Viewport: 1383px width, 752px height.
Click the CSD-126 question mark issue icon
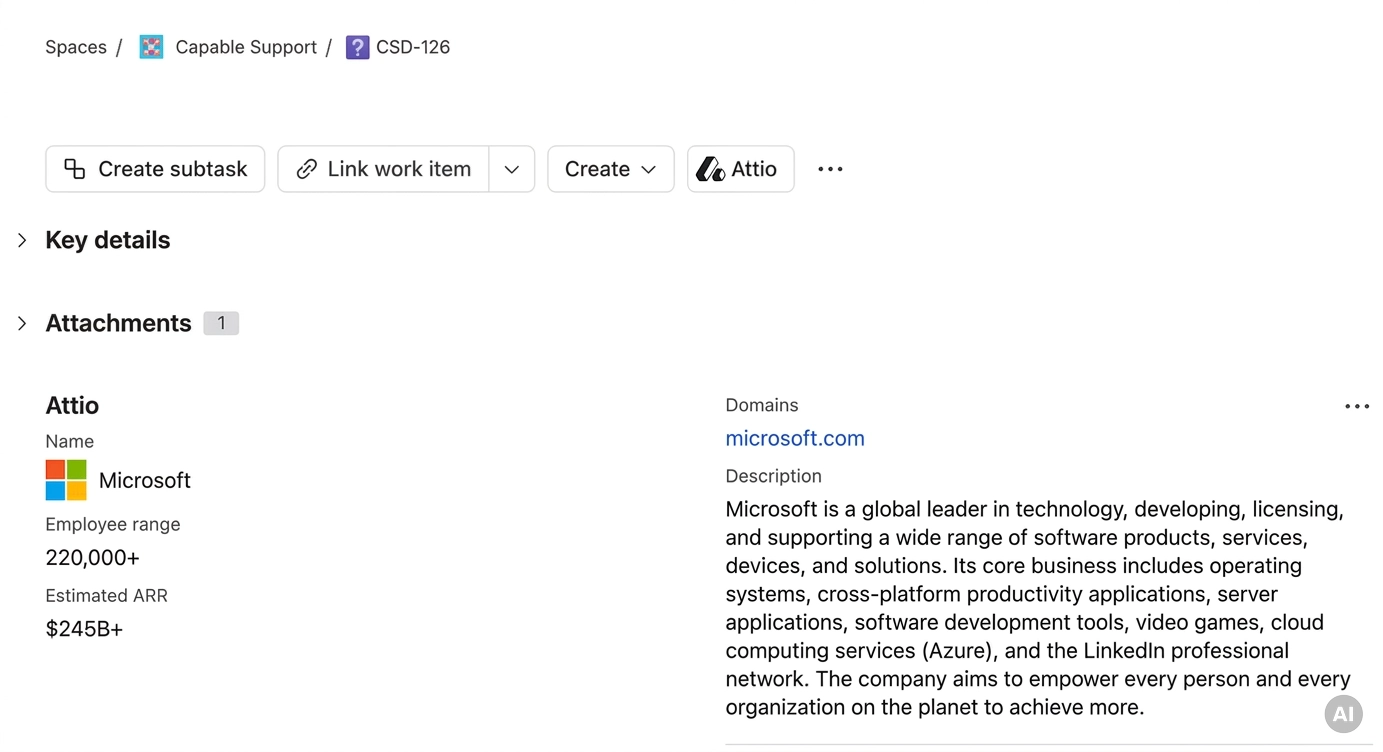click(357, 47)
